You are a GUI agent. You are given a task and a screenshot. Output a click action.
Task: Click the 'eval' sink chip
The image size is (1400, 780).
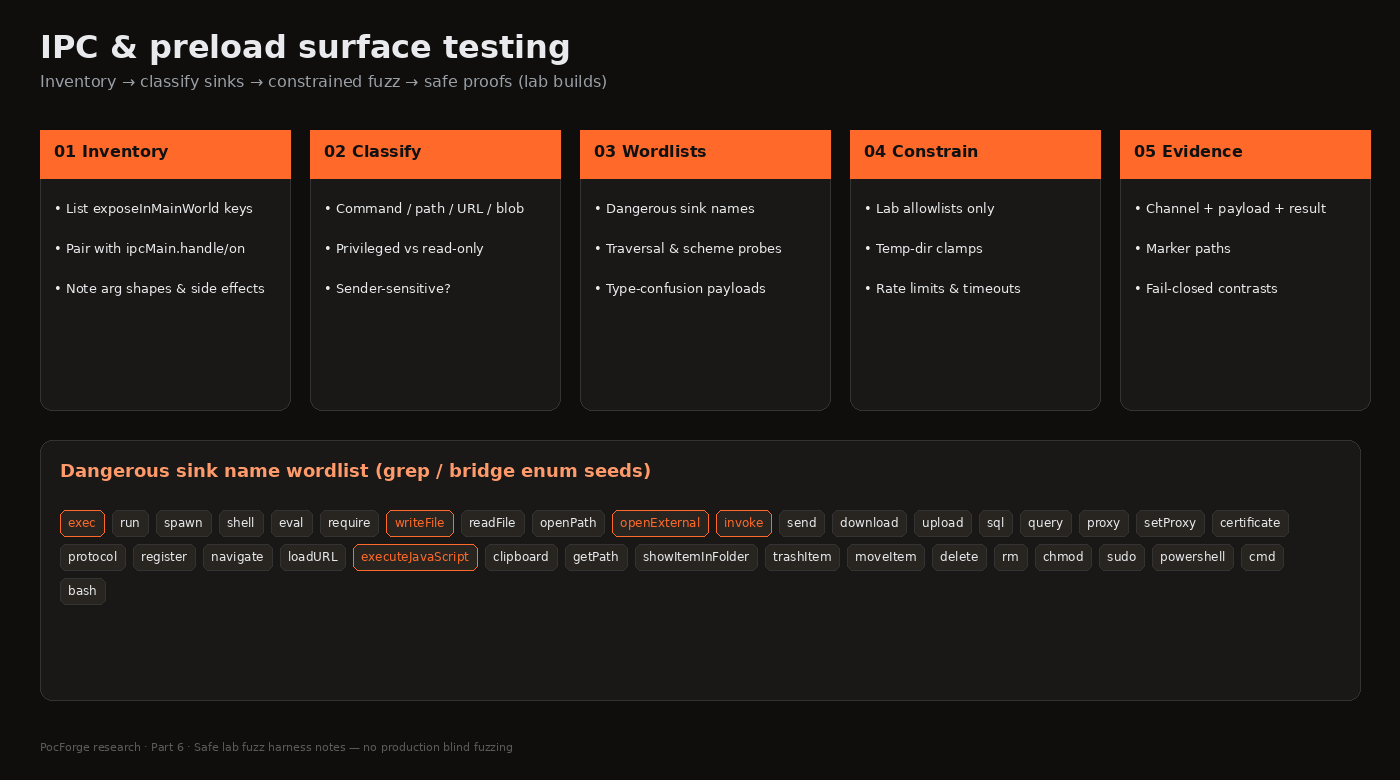(291, 523)
